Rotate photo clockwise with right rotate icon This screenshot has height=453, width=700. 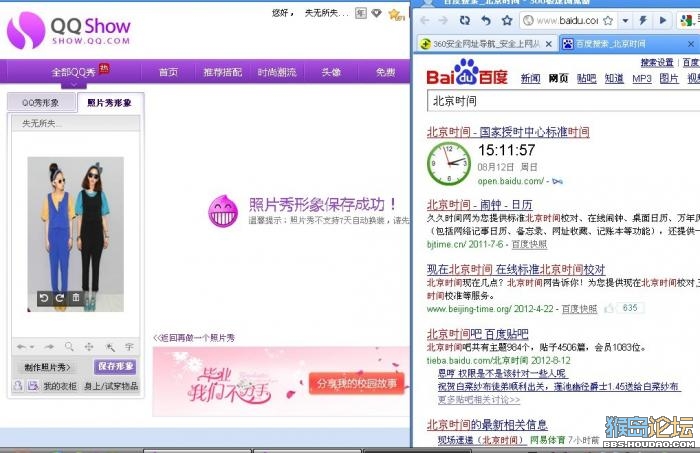tap(60, 298)
